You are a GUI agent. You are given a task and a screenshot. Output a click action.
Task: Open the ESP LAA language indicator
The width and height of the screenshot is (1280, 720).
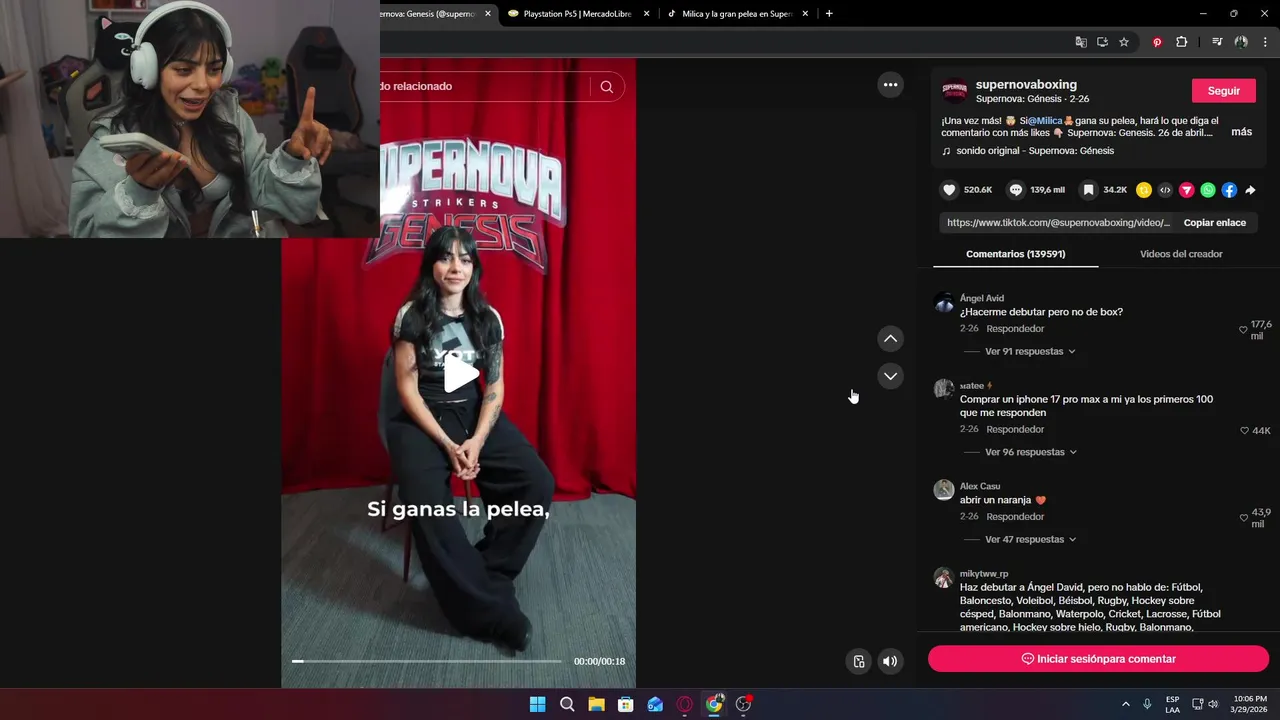[1172, 704]
